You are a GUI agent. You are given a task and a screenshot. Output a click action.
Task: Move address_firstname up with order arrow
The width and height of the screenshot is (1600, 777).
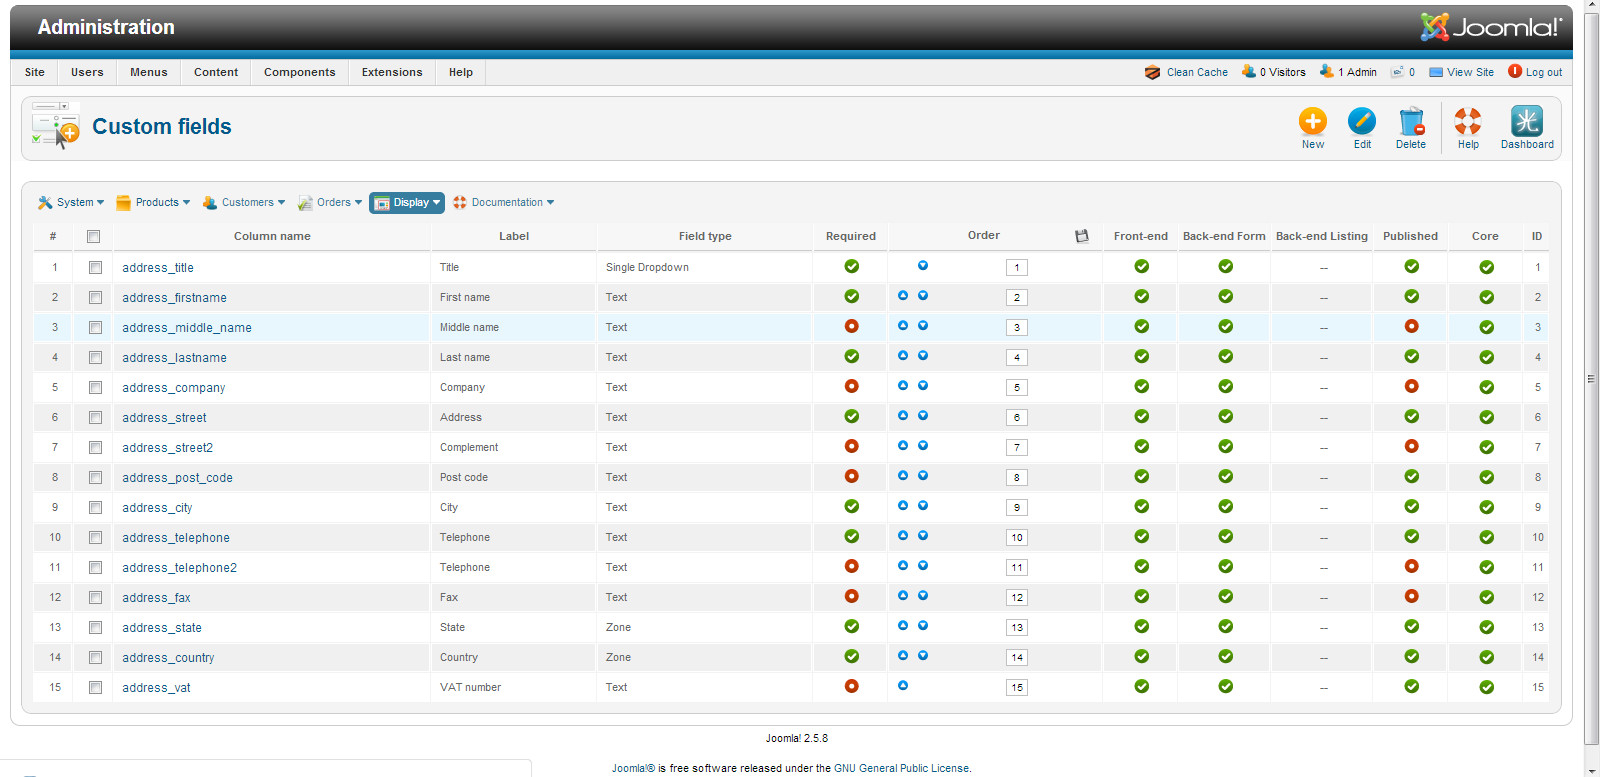903,296
